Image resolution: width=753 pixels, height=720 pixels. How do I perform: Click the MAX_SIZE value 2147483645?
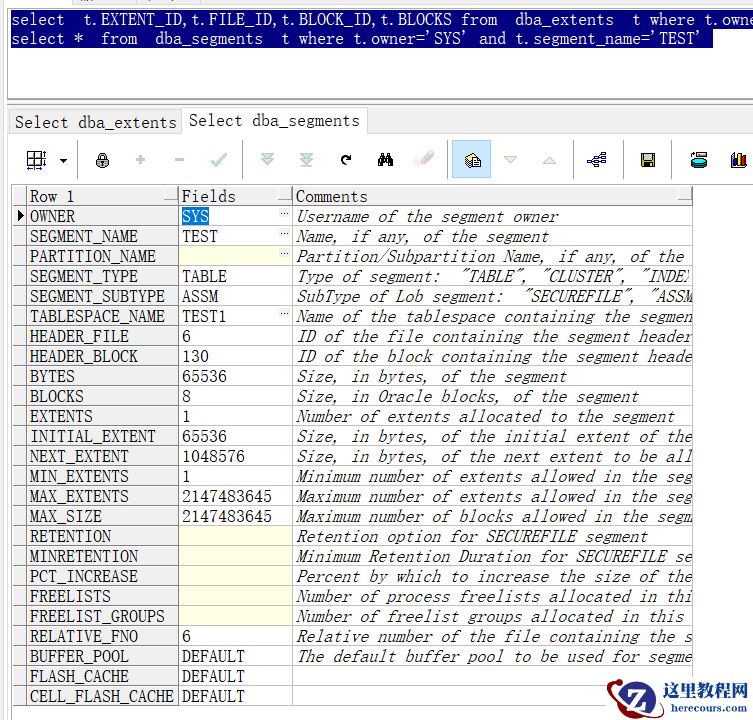click(x=227, y=516)
